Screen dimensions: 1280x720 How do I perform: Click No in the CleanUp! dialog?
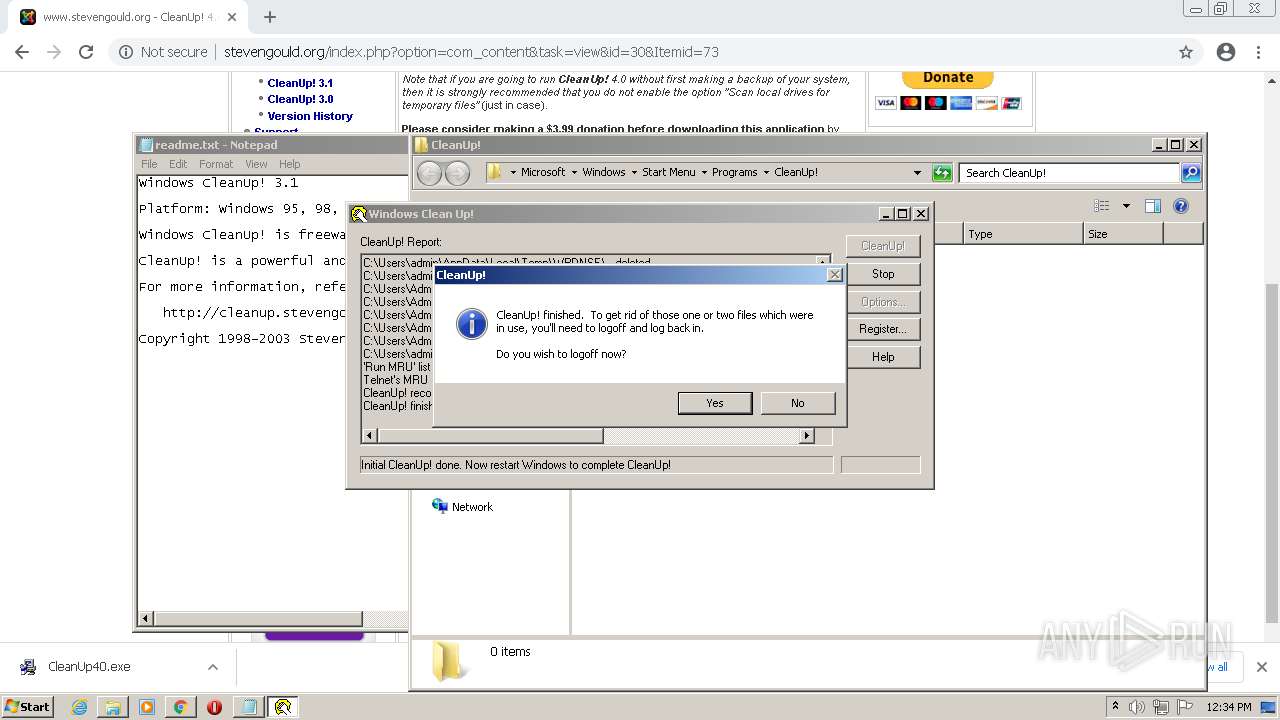pyautogui.click(x=797, y=403)
